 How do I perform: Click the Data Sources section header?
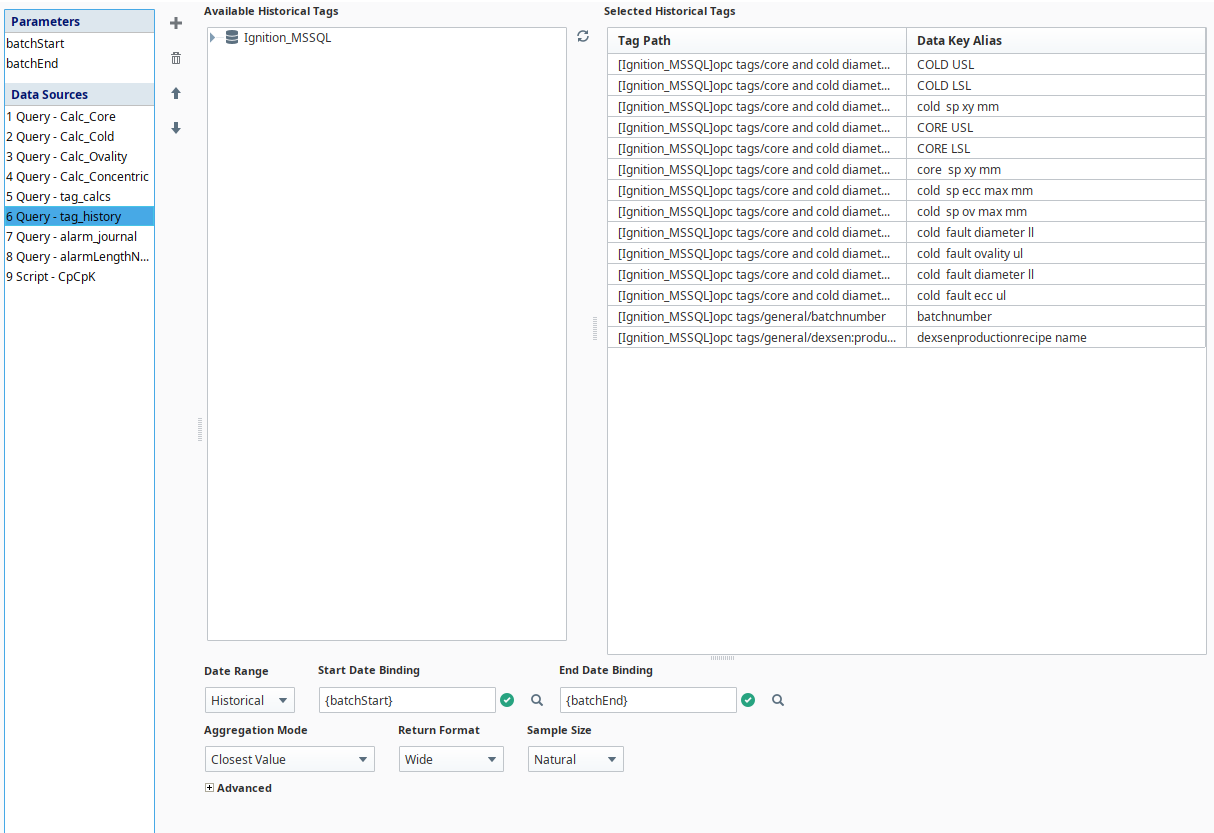(x=80, y=94)
